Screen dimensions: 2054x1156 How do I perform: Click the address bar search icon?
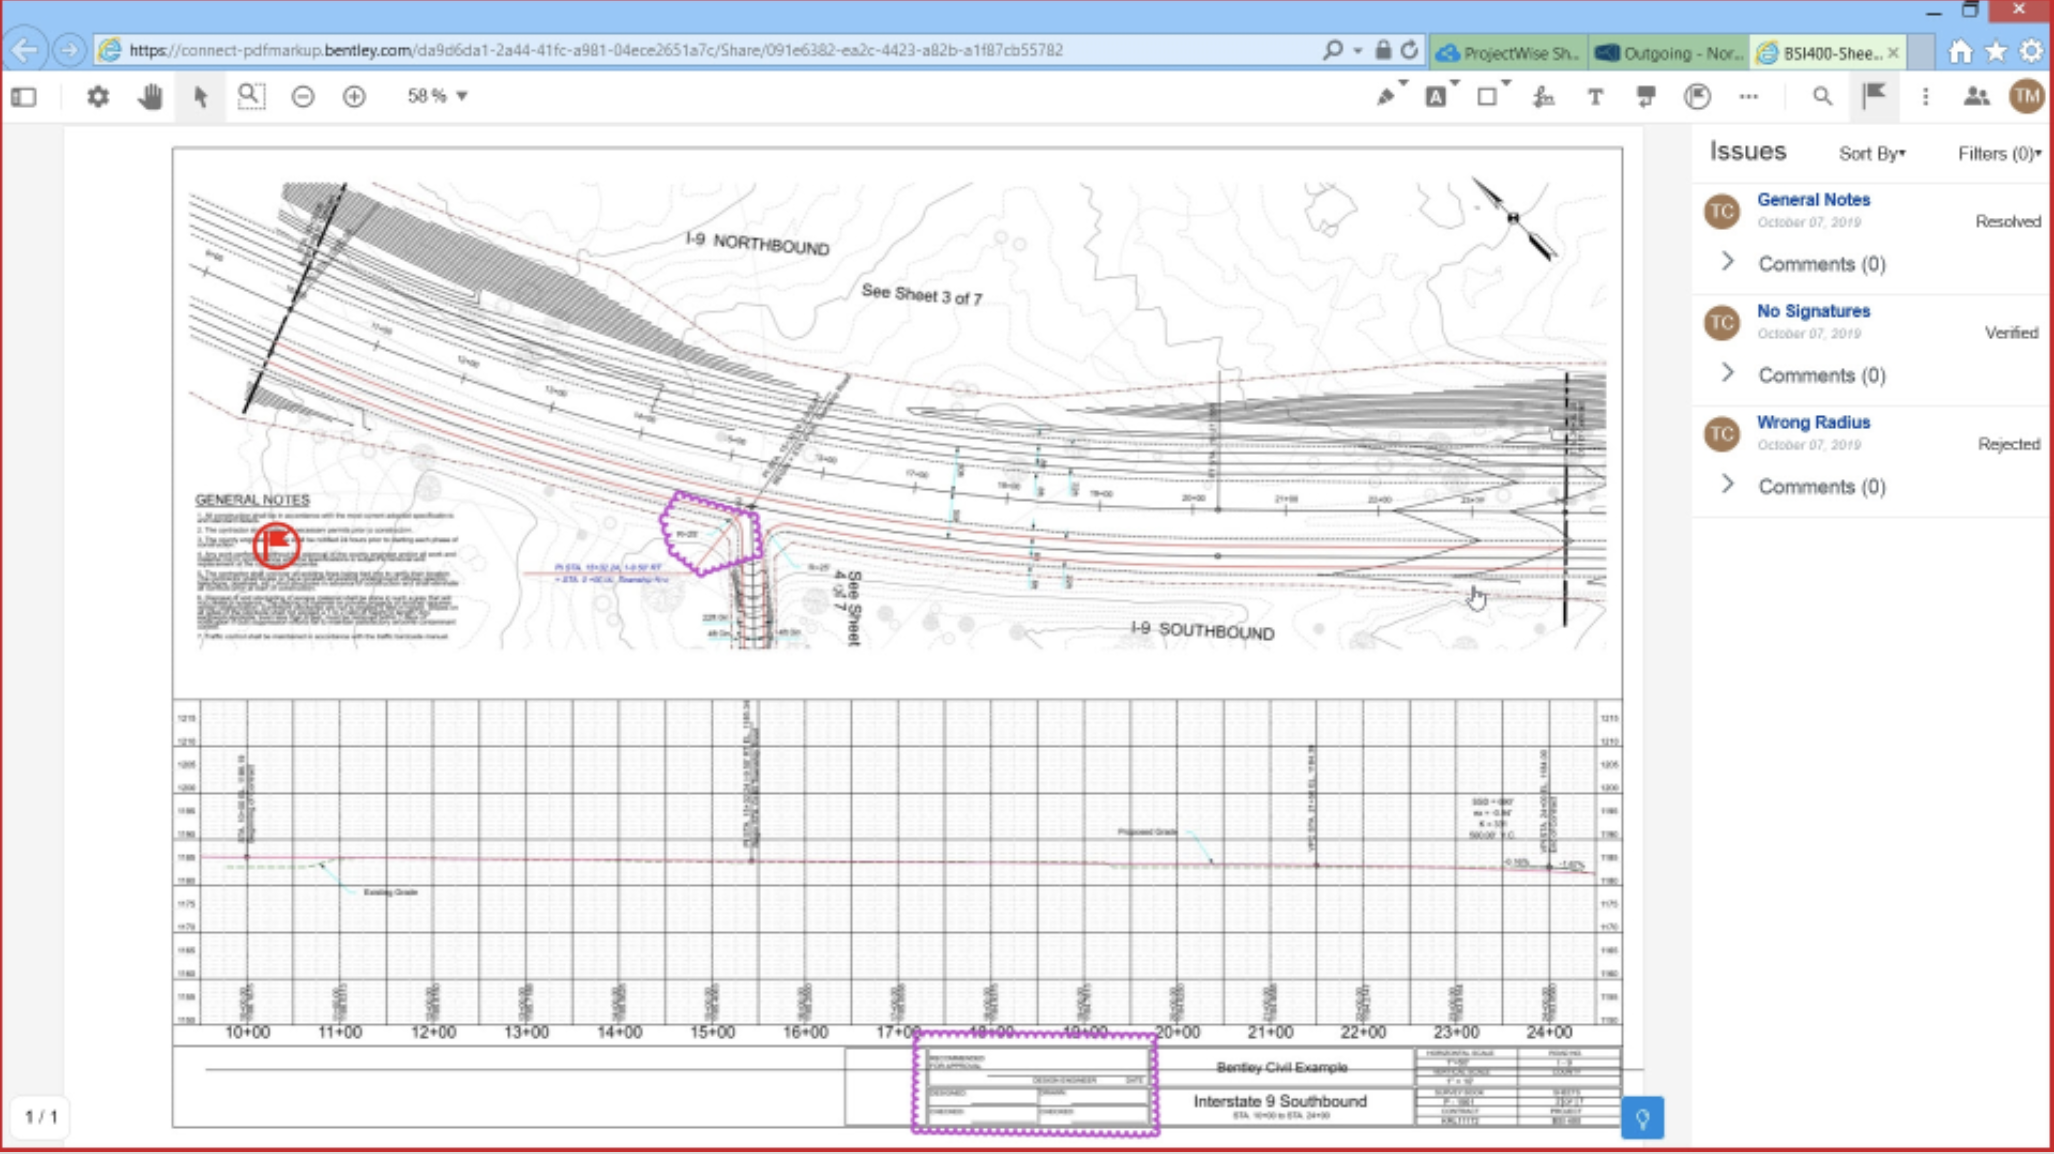coord(1332,50)
